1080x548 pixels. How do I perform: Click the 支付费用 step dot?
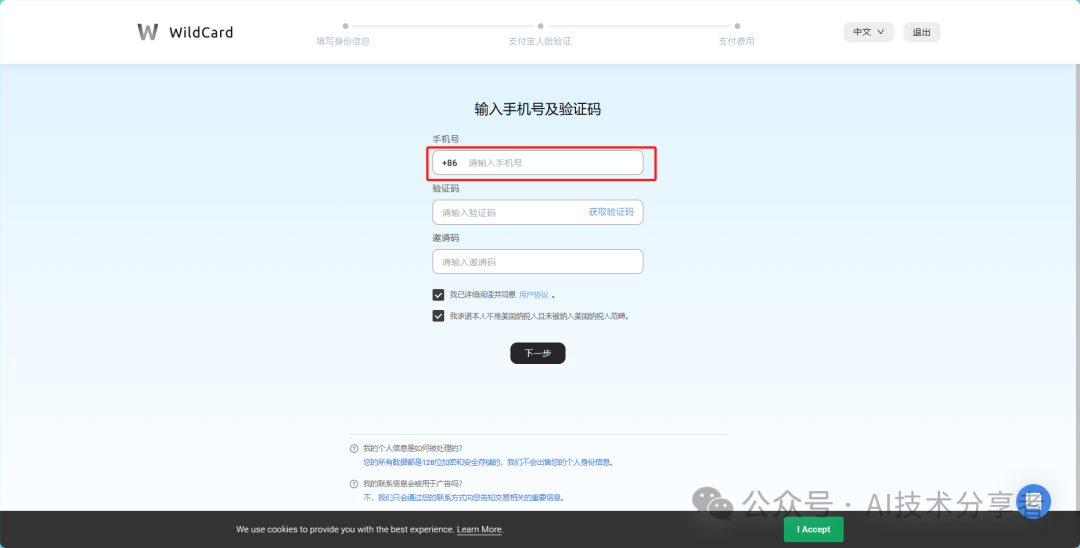[x=737, y=27]
